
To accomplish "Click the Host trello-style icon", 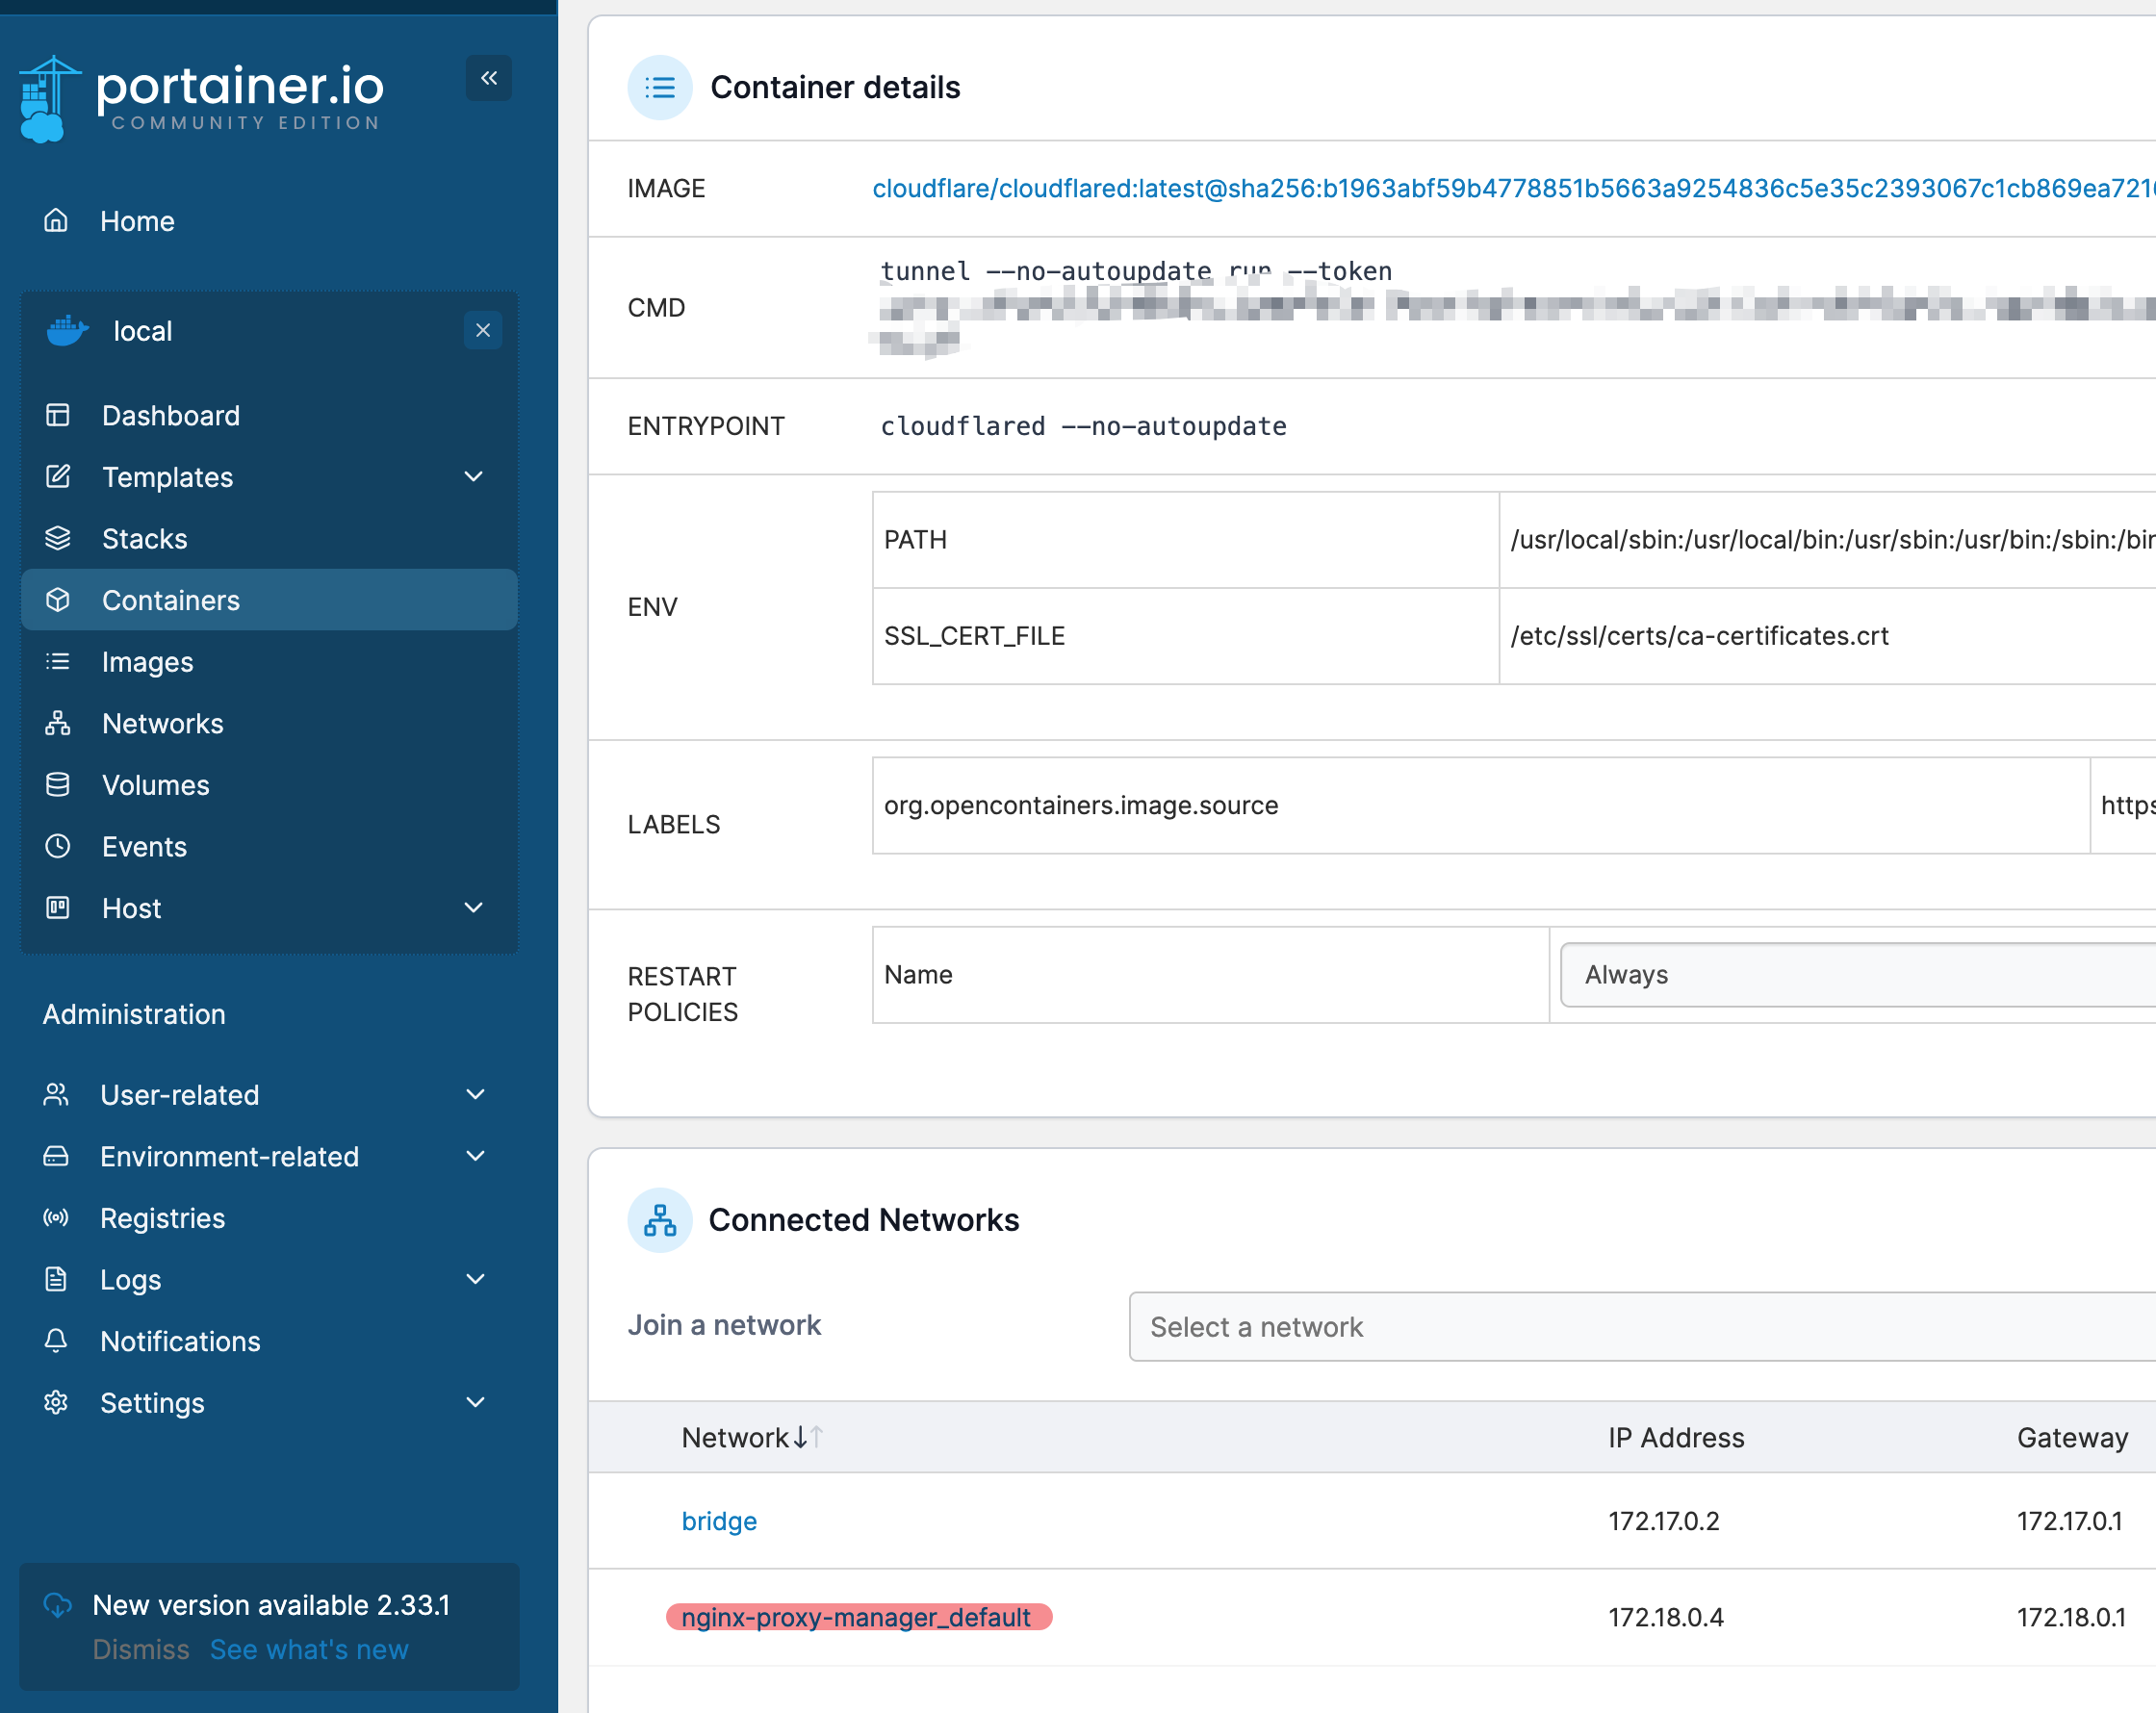I will 58,907.
